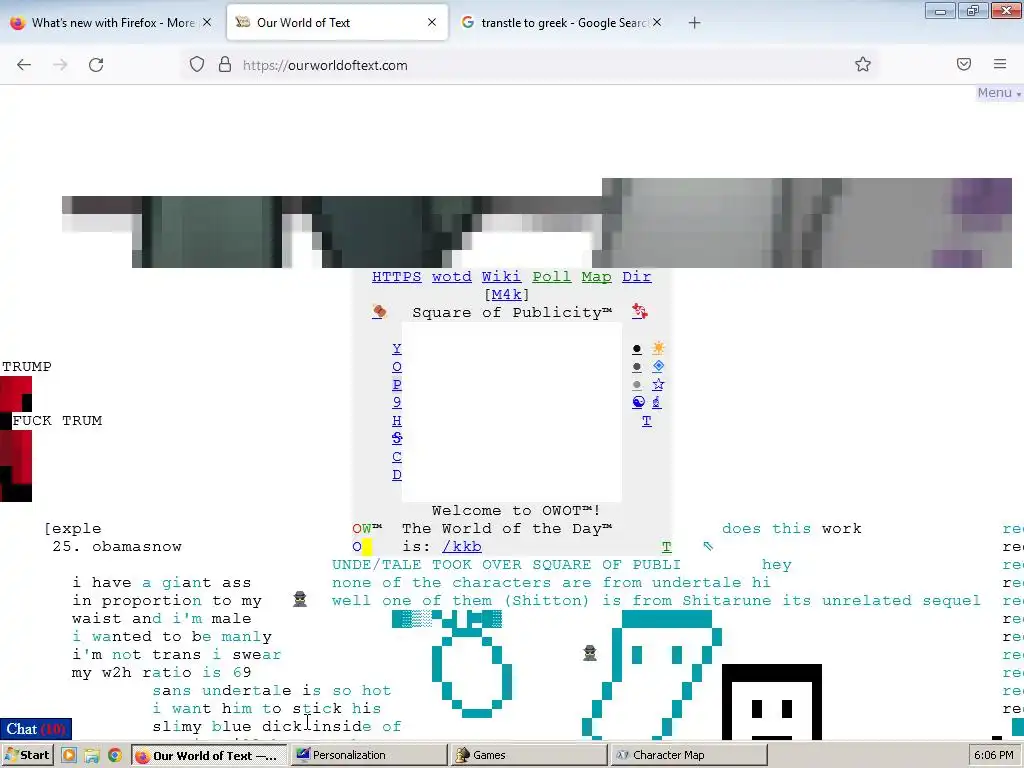
Task: Click the D link in left column
Action: [x=396, y=475]
